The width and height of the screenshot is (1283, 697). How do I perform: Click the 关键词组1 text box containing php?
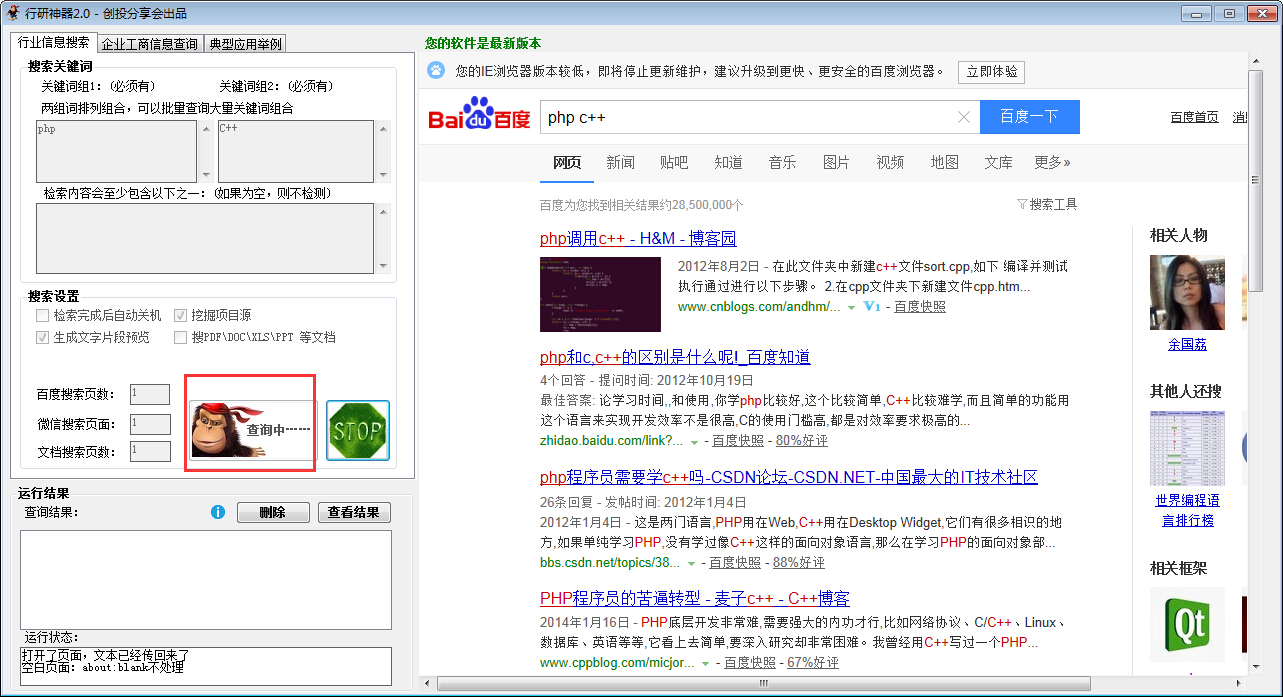[x=118, y=151]
